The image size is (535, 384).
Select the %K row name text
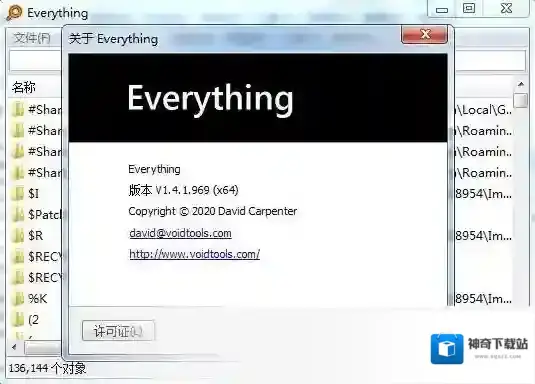[37, 299]
